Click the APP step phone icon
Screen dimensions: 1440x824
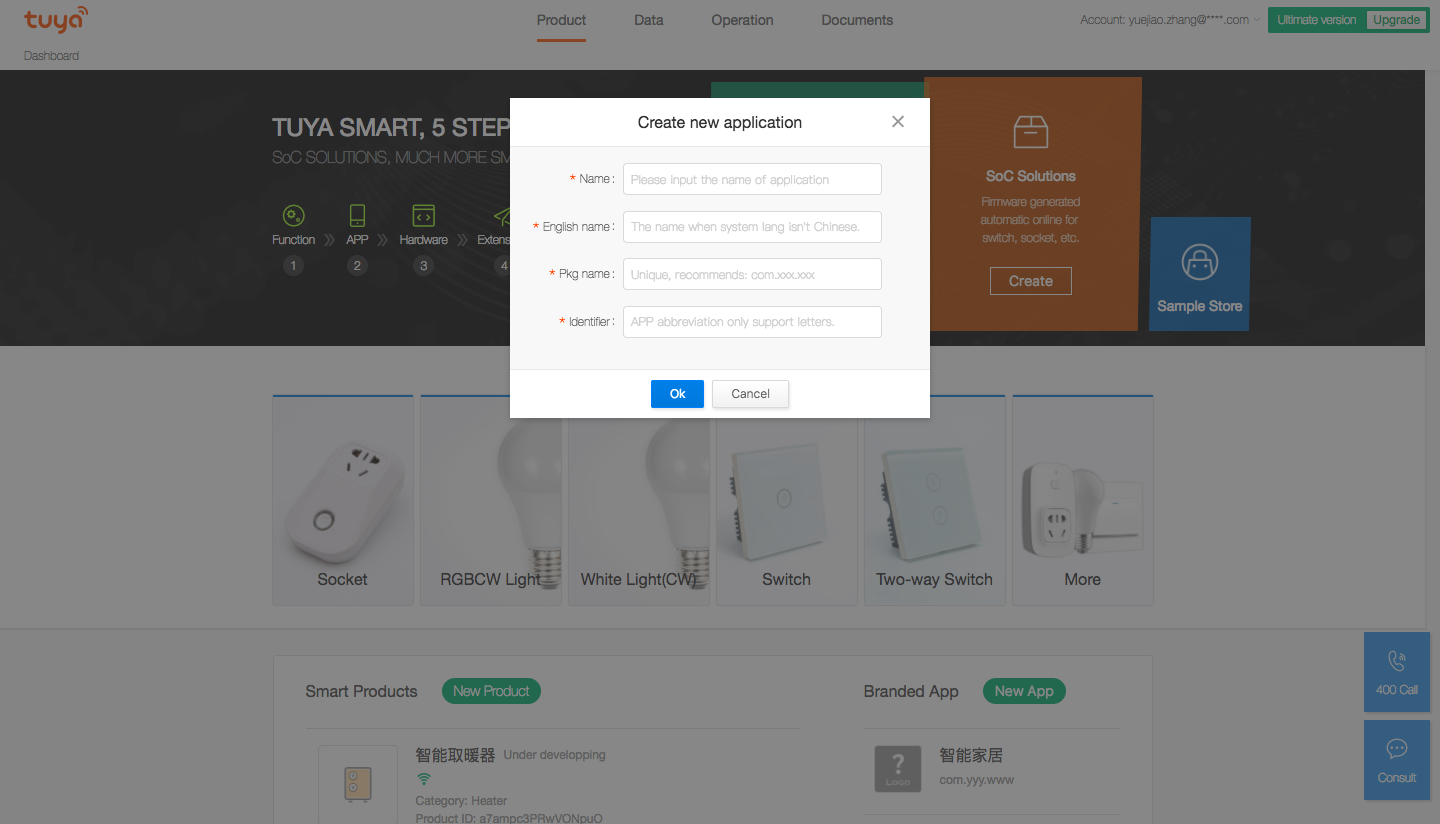[x=357, y=215]
